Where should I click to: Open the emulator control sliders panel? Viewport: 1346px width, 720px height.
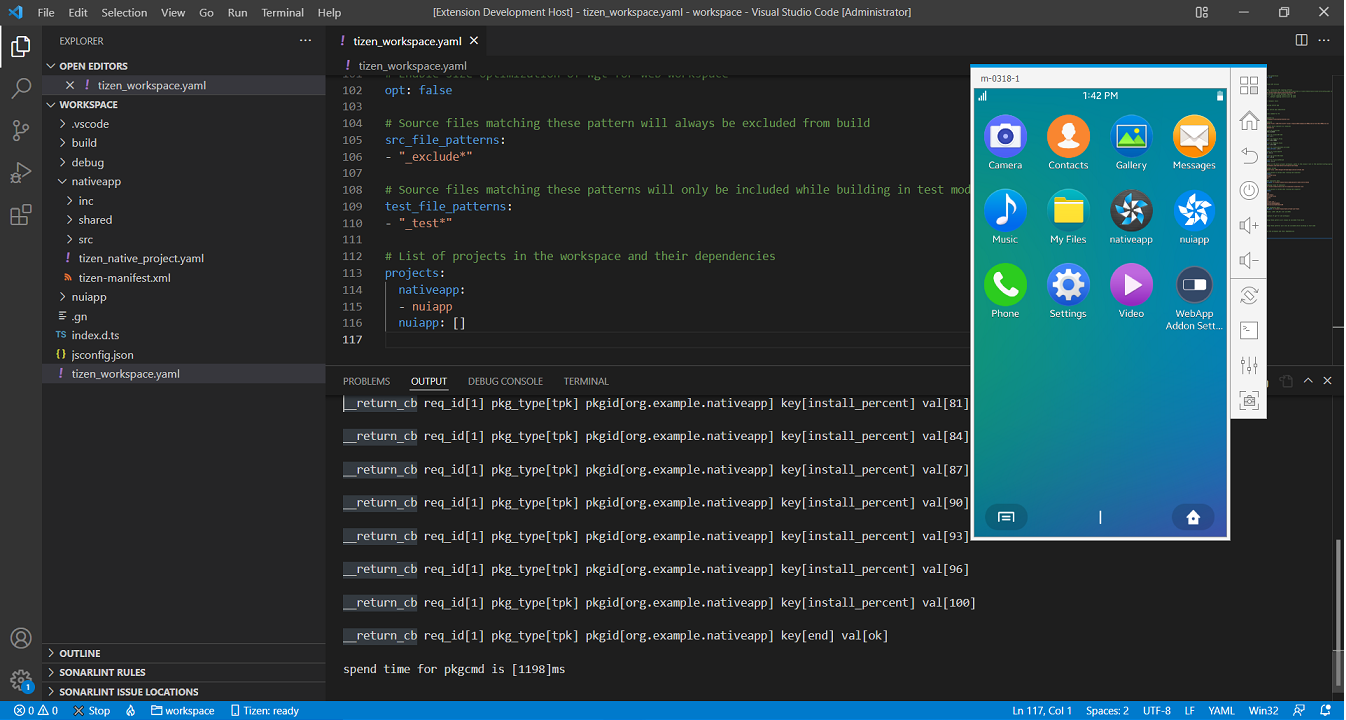pos(1248,365)
